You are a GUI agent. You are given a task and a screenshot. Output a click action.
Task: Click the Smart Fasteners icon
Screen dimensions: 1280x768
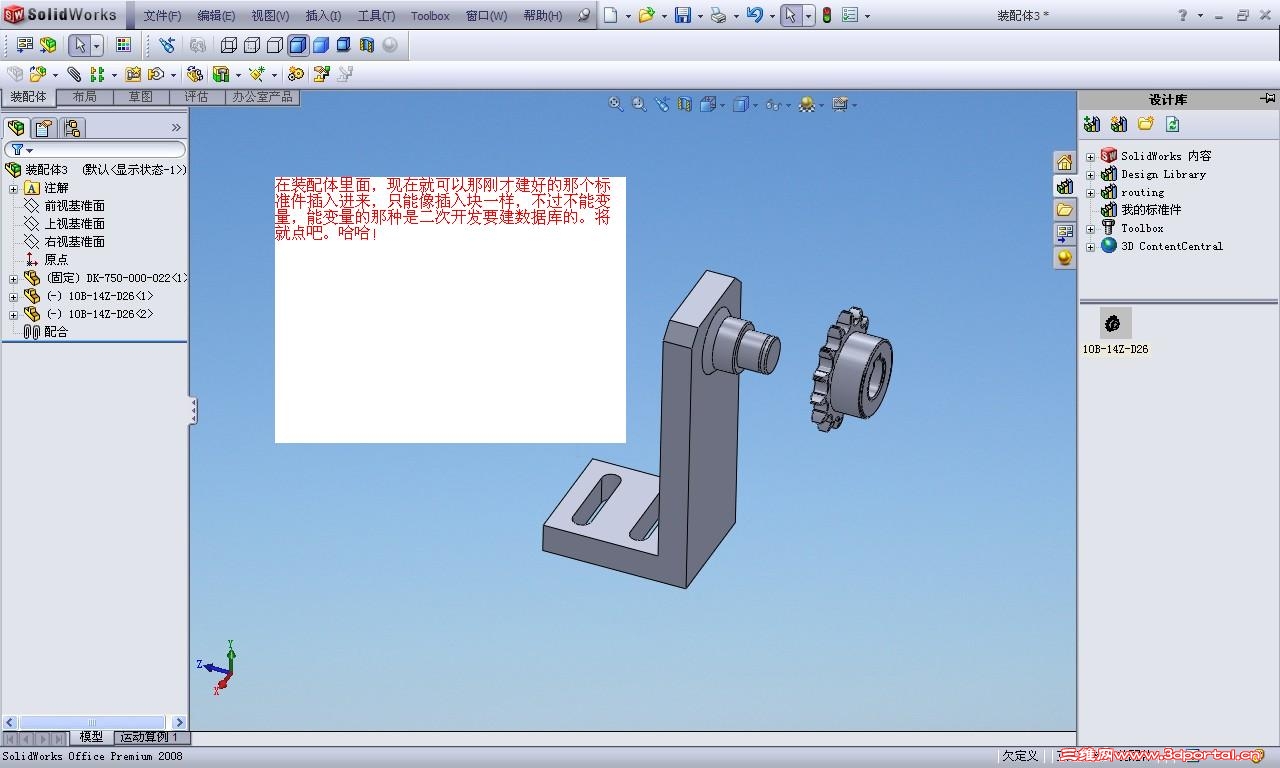pos(133,74)
